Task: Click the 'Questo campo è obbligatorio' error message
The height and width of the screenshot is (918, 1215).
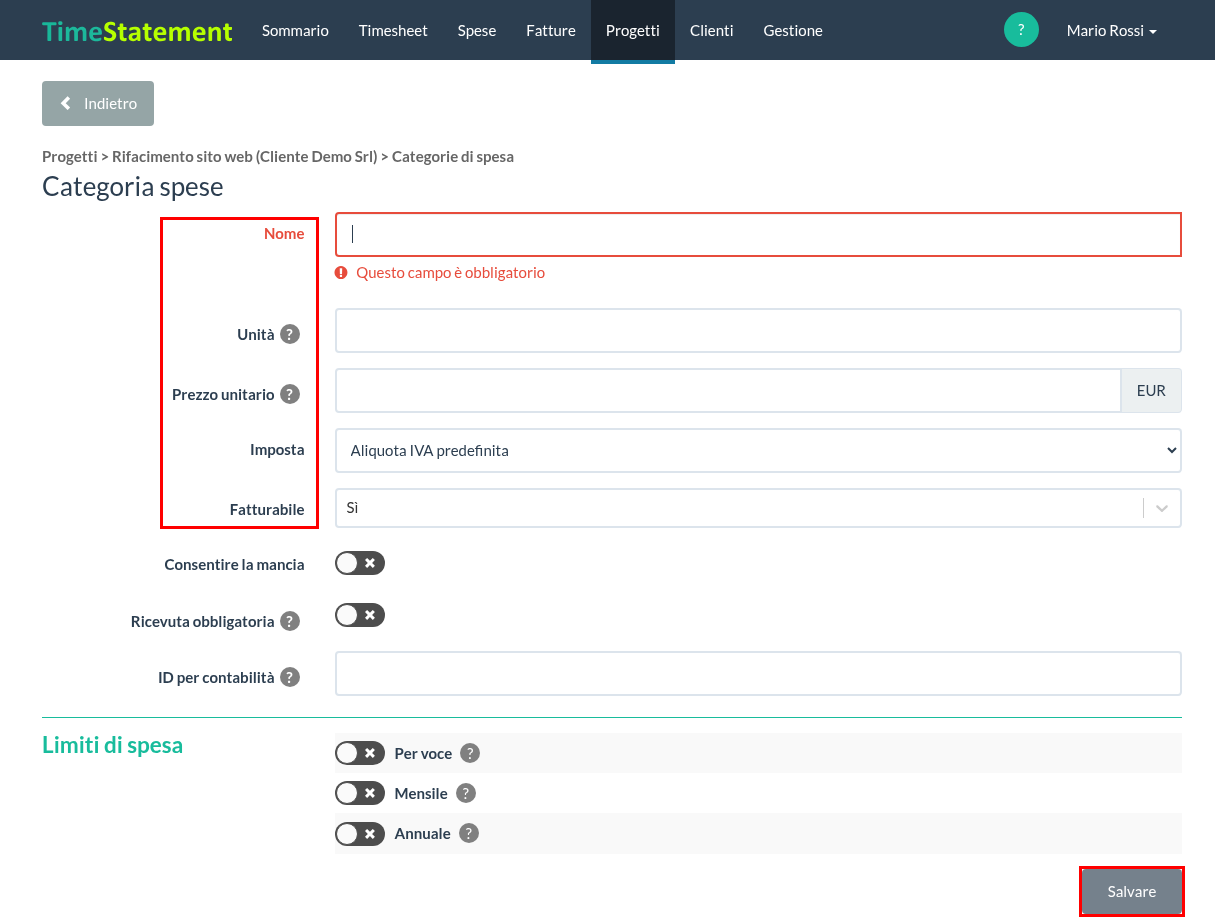Action: pos(450,272)
